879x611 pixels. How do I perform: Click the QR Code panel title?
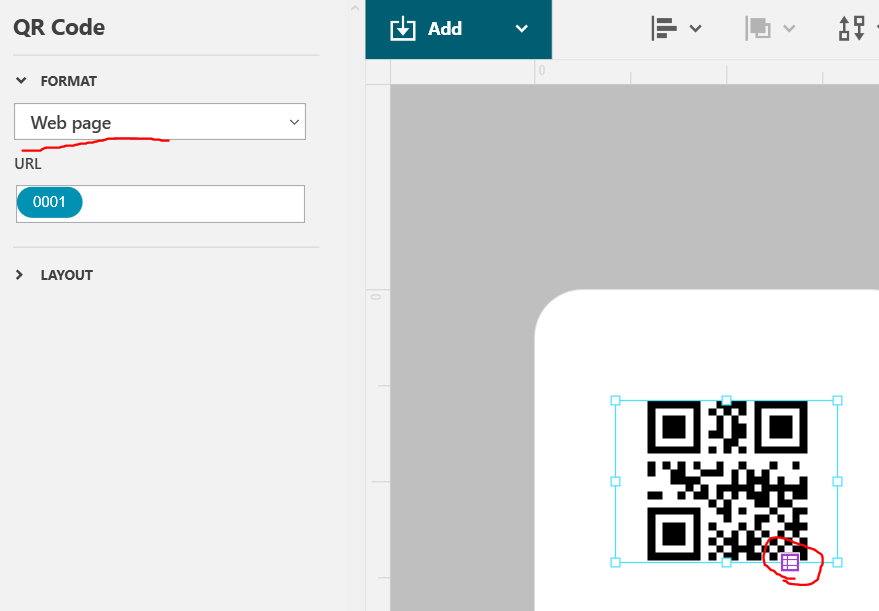(x=59, y=27)
